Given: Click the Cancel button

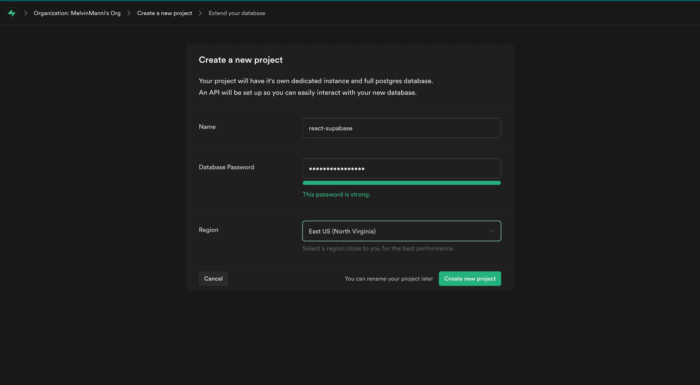Looking at the screenshot, I should 213,279.
